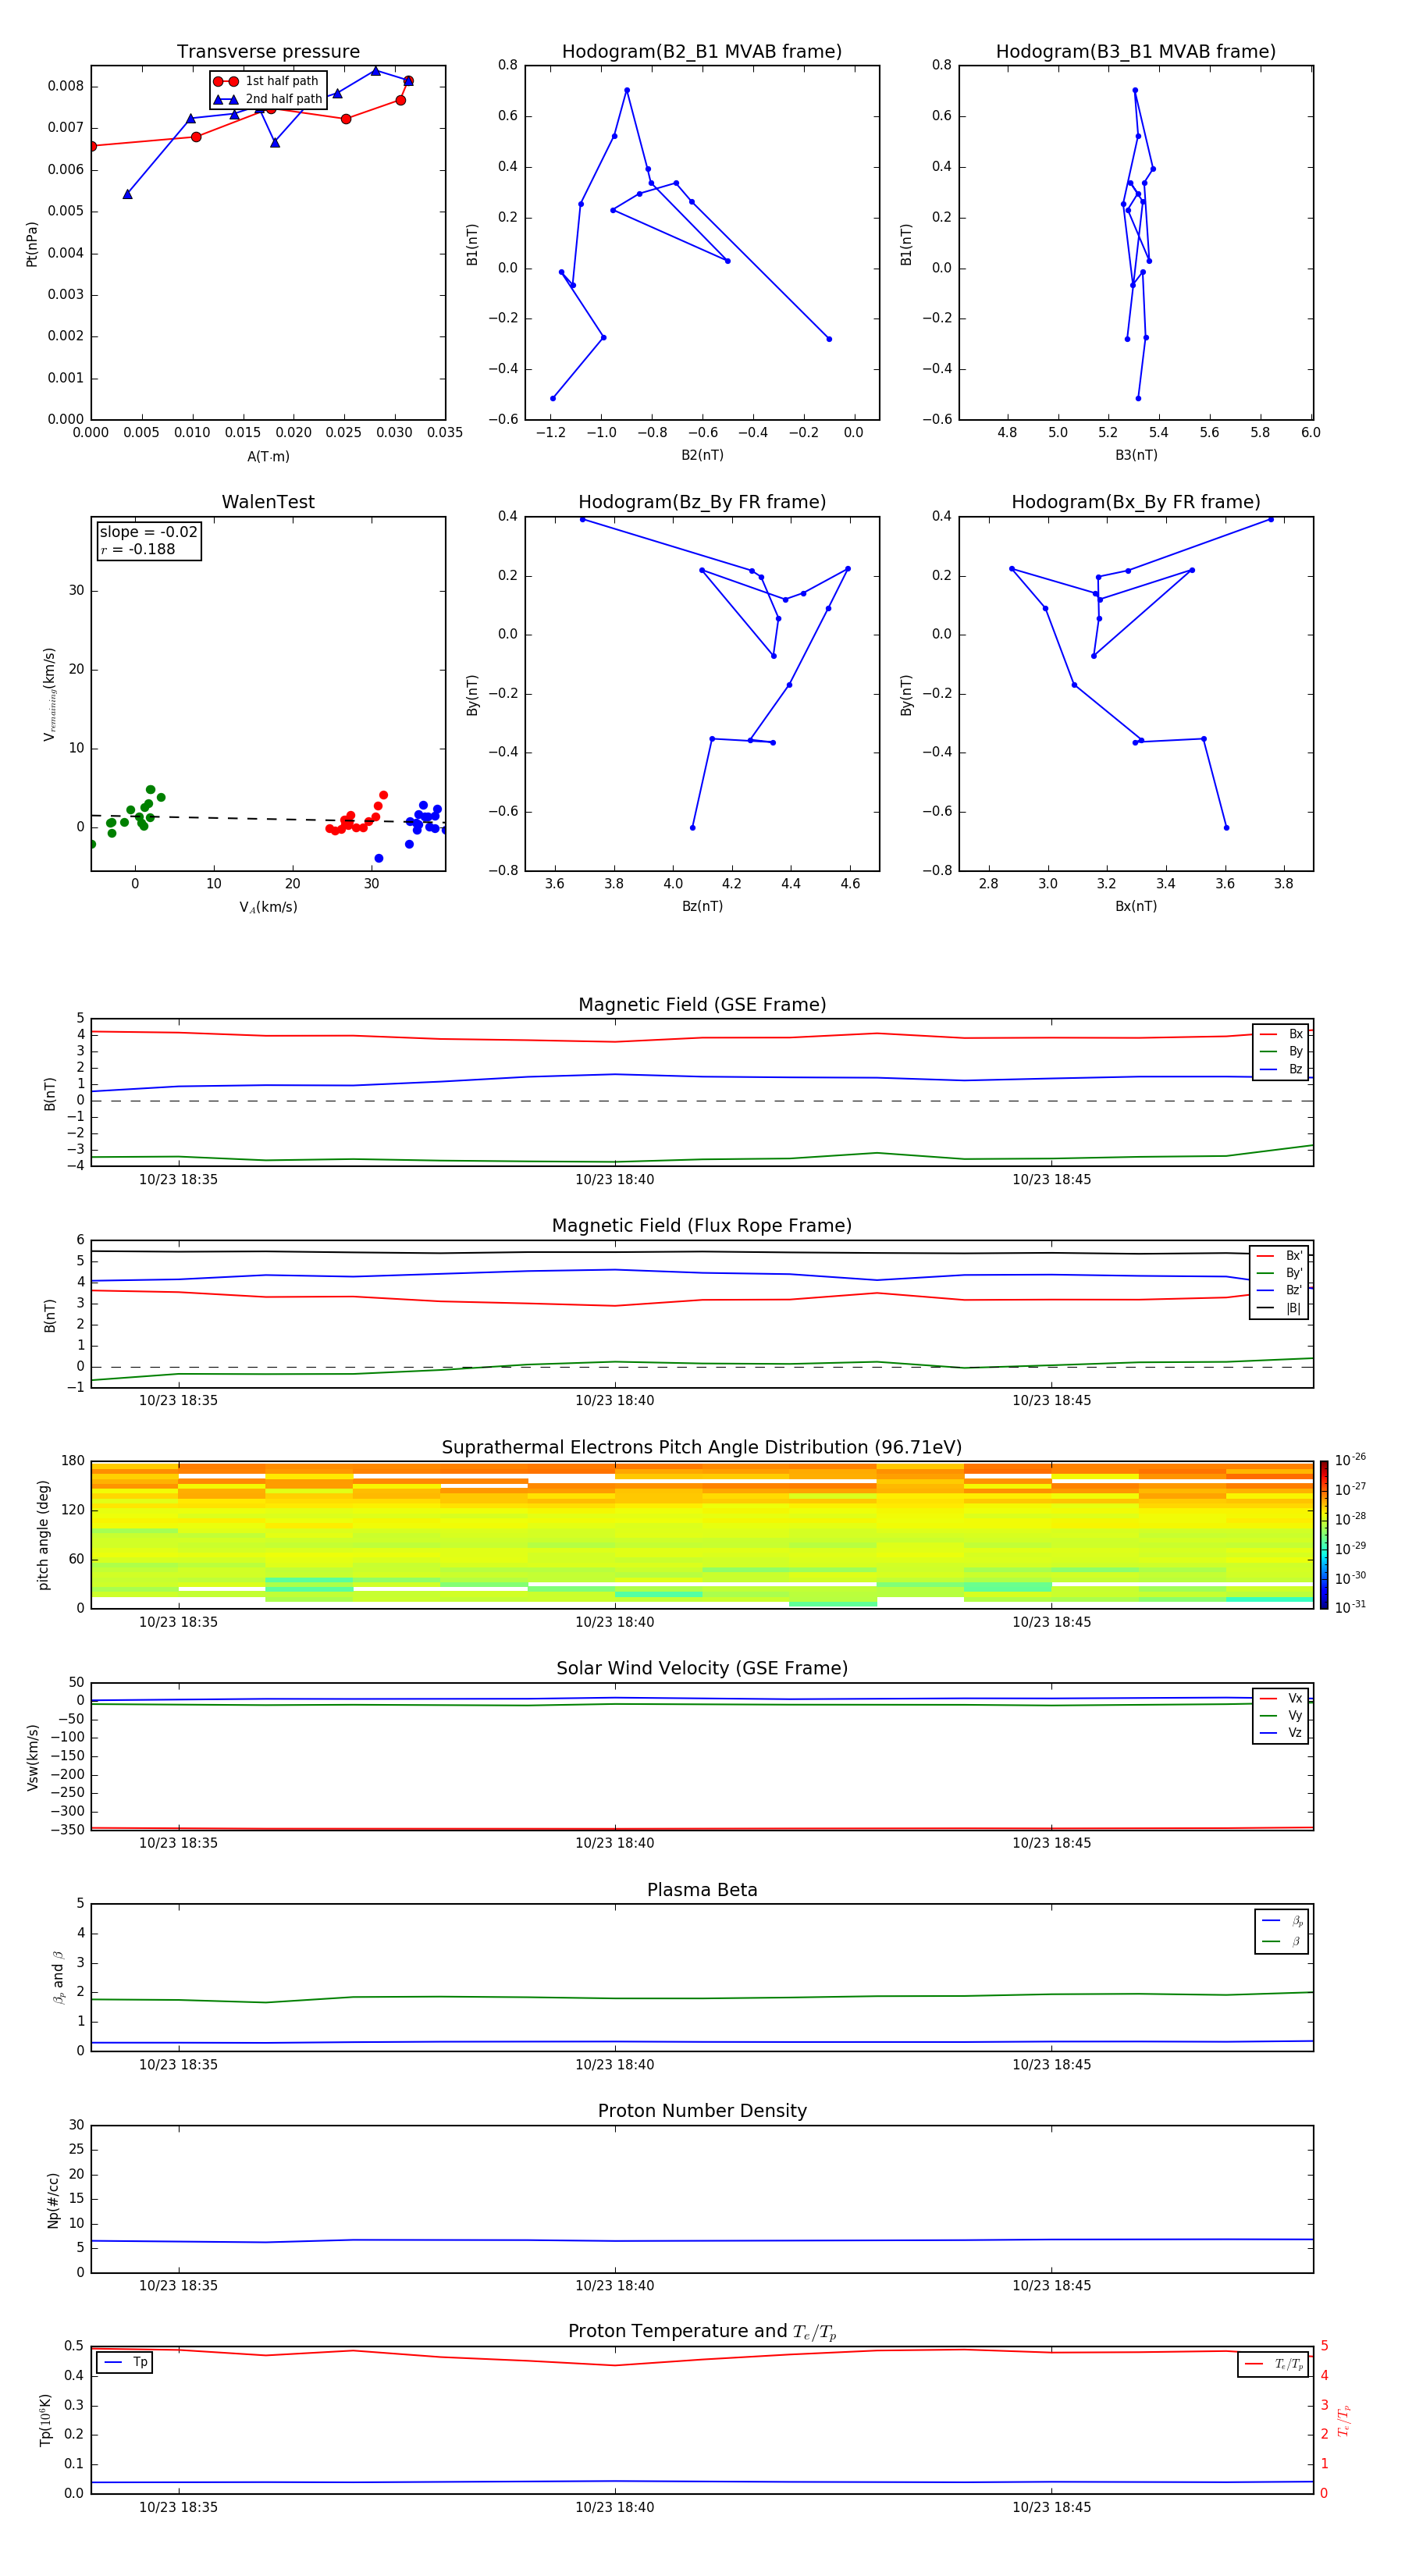
Task: Click the pitch angle colorbar scale
Action: 1324,1534
